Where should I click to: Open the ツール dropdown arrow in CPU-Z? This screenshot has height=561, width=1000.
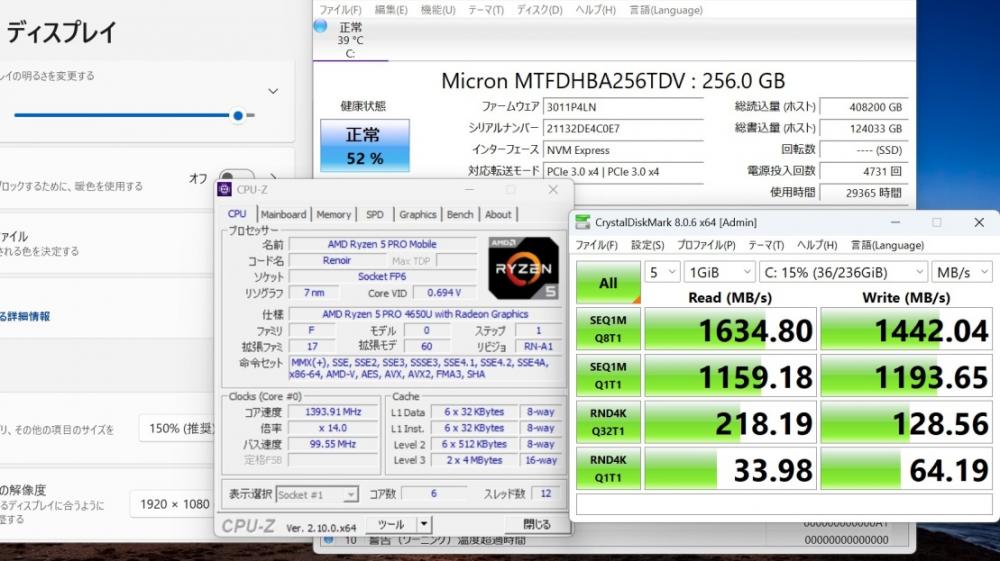(x=424, y=524)
